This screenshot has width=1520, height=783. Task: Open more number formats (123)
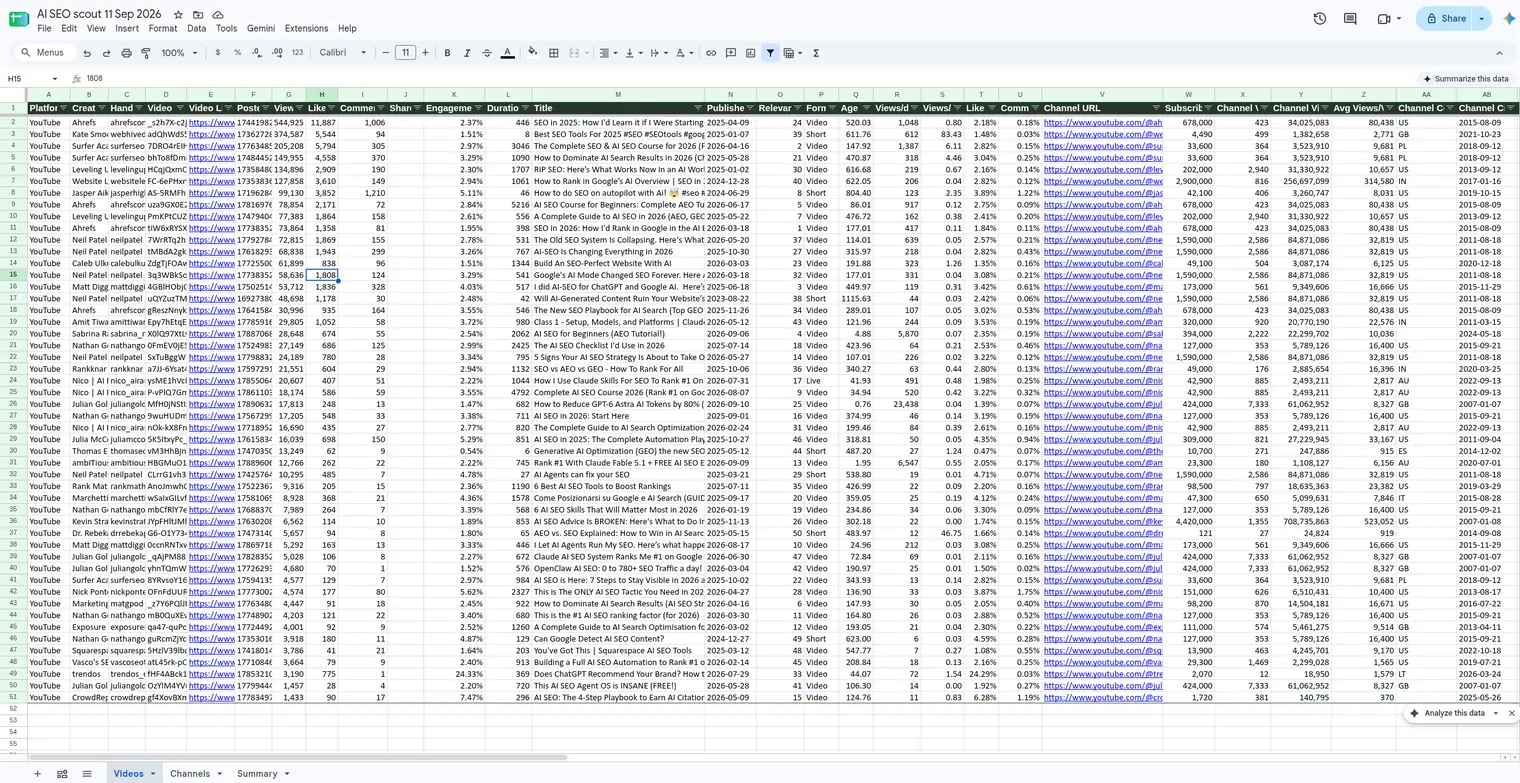coord(297,53)
